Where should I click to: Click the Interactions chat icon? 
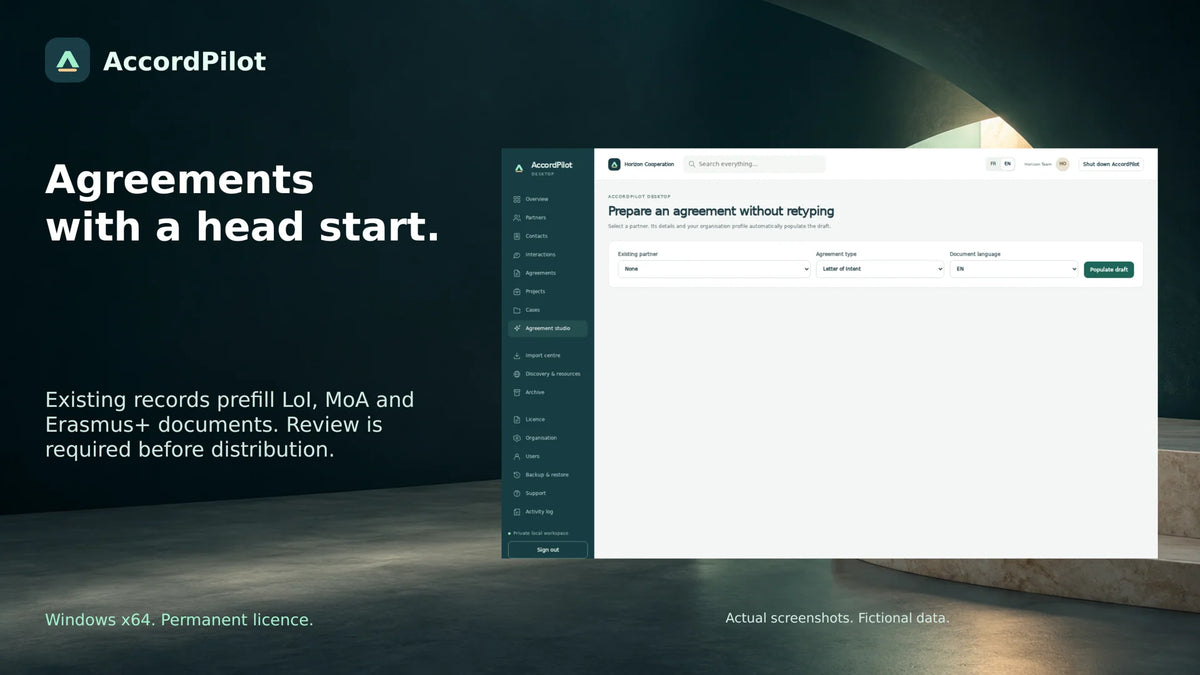tap(516, 255)
